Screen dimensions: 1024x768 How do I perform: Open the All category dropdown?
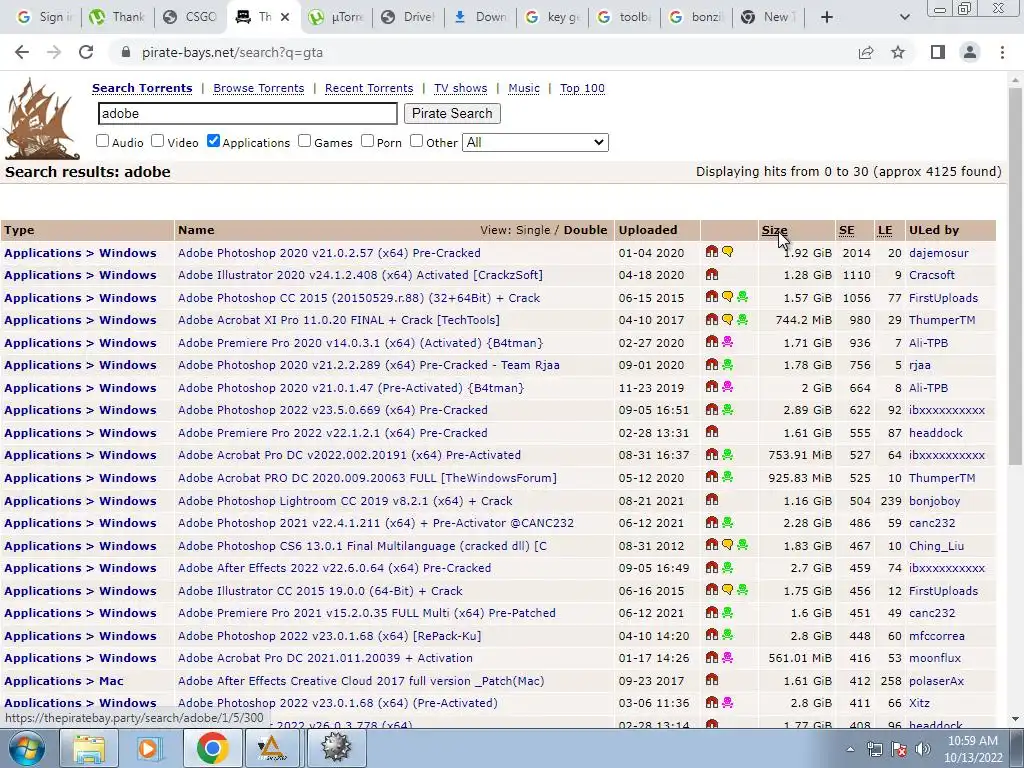[535, 142]
